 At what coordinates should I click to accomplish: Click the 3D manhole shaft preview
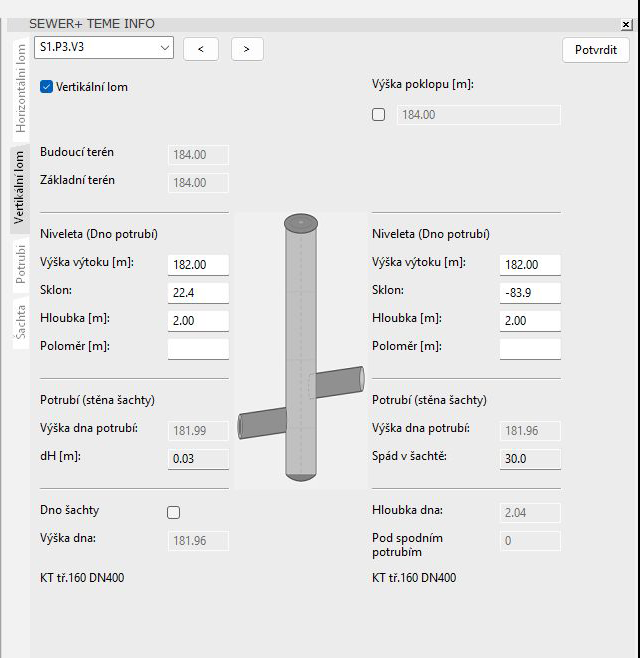point(301,350)
